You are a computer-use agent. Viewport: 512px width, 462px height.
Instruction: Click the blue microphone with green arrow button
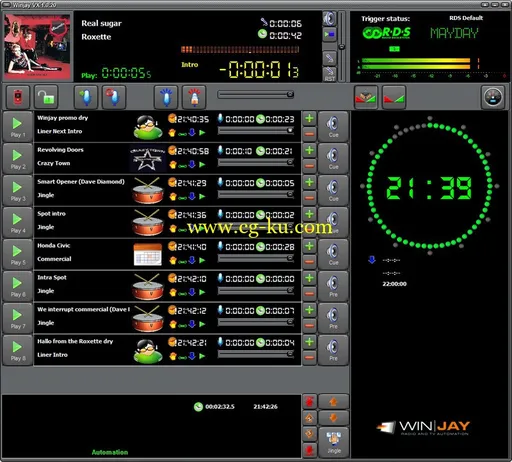point(86,97)
